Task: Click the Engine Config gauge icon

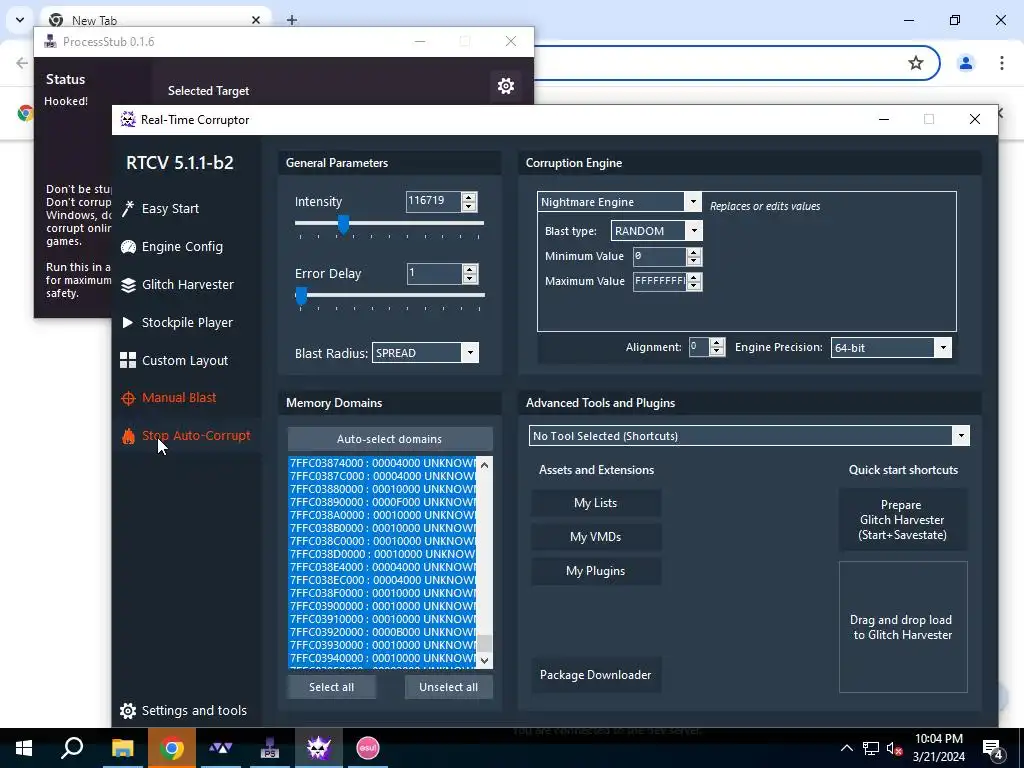Action: (x=128, y=247)
